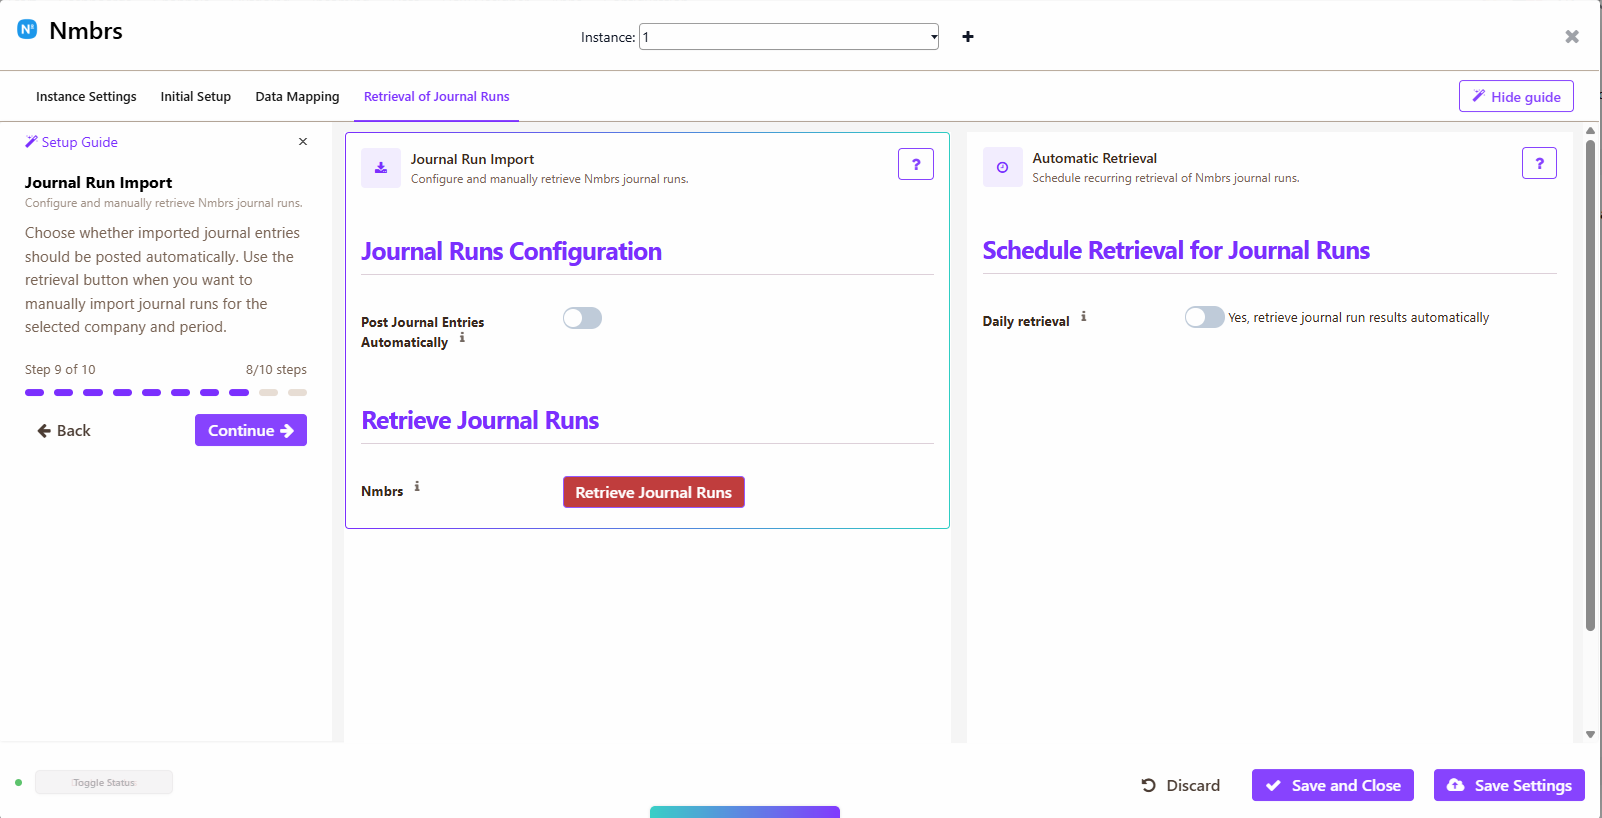Click Hide guide button
This screenshot has height=818, width=1602.
coord(1516,96)
